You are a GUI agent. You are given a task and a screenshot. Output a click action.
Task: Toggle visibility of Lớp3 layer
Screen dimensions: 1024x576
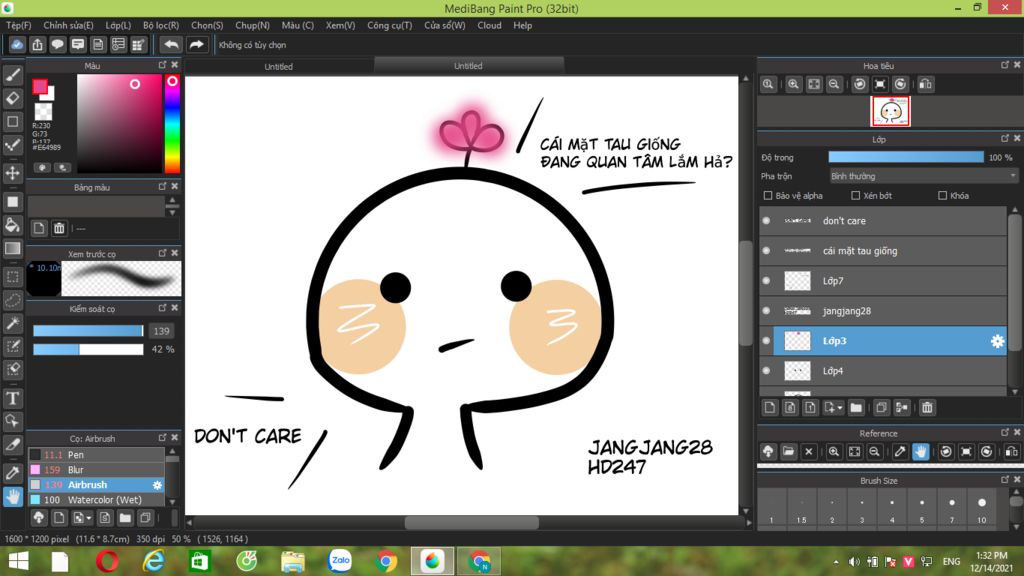click(x=766, y=341)
